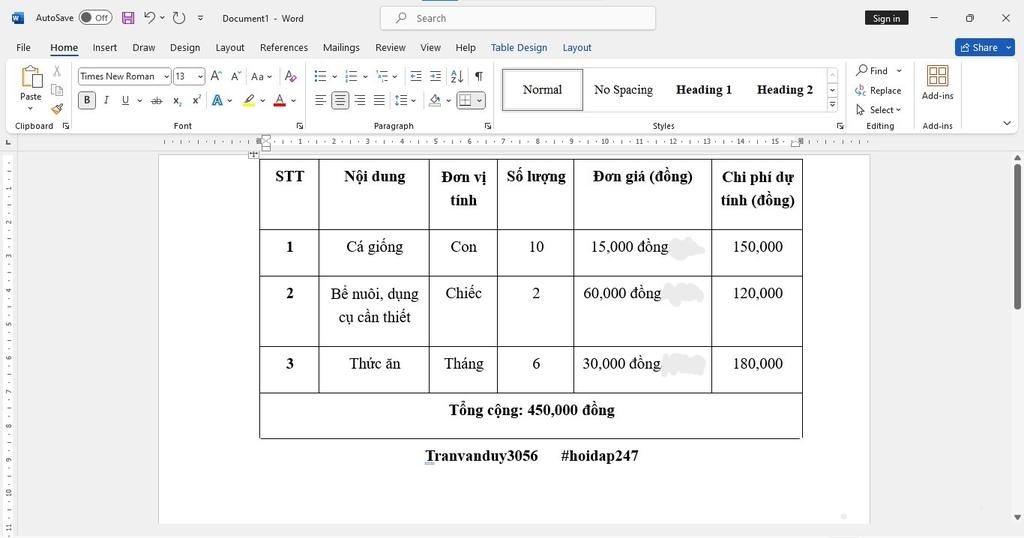Image resolution: width=1024 pixels, height=538 pixels.
Task: Click the Sign in button
Action: 886,18
